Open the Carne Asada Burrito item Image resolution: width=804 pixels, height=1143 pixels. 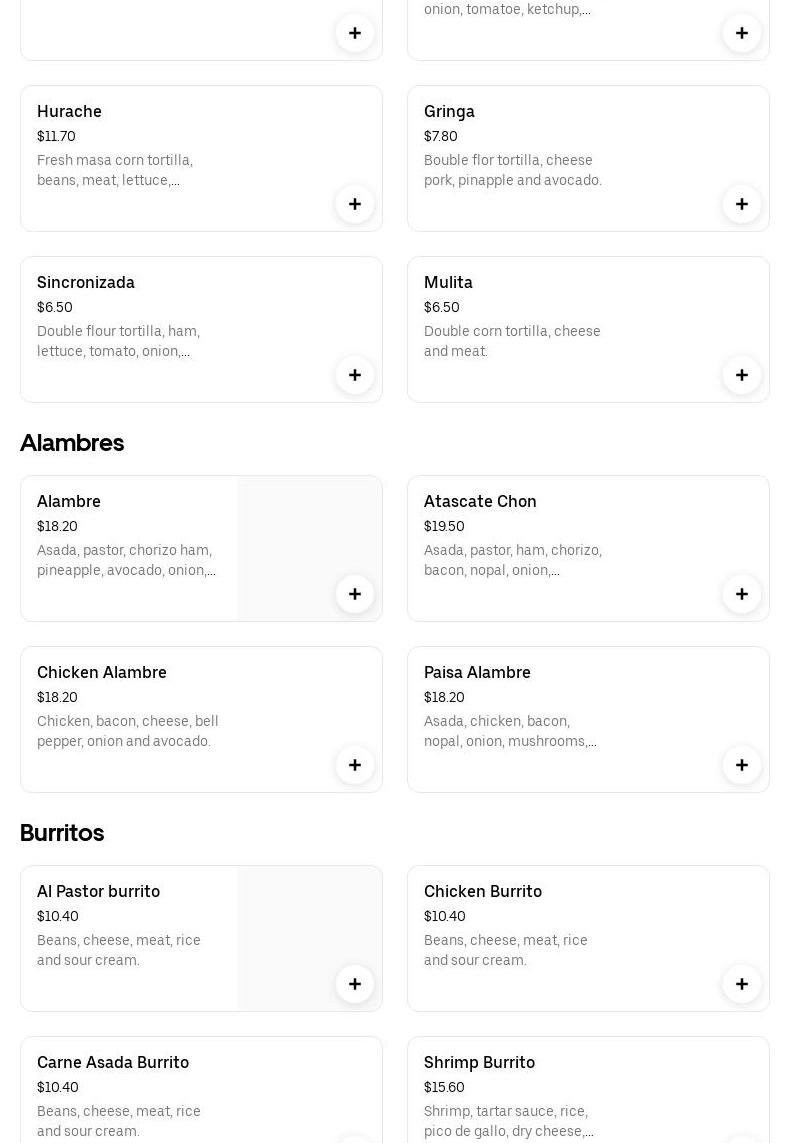point(113,1062)
